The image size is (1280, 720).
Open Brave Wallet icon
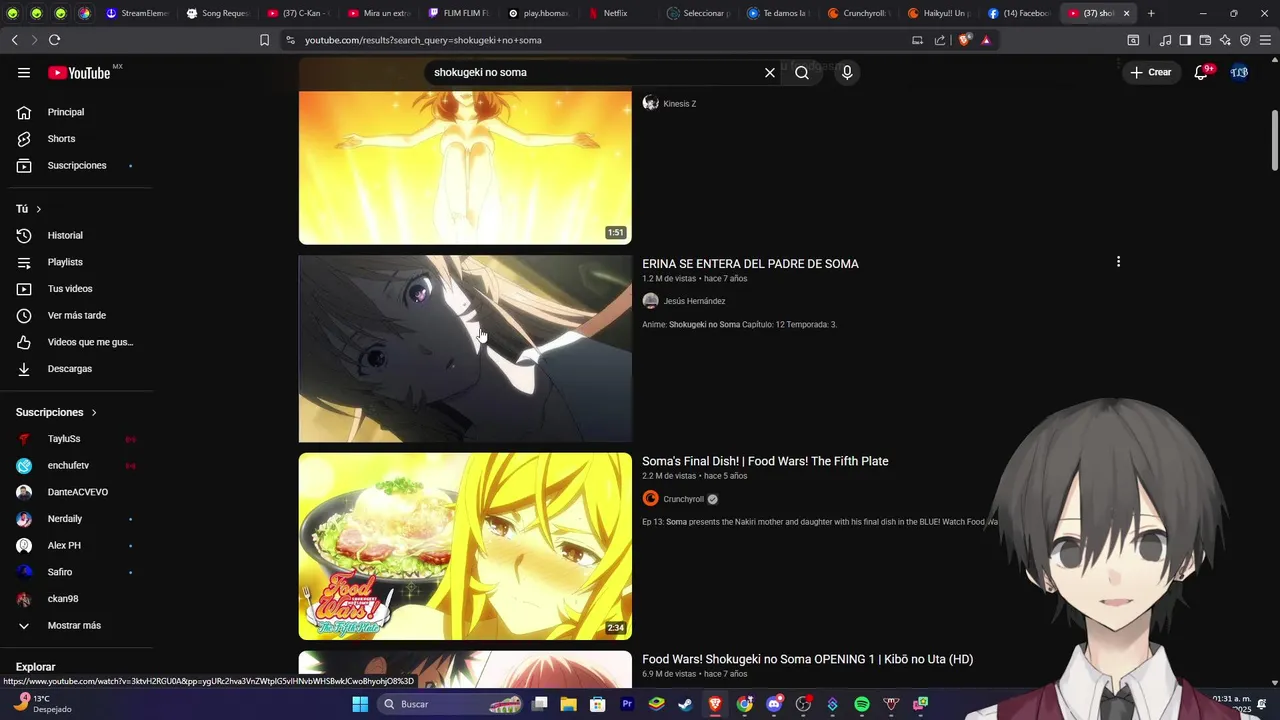[1205, 40]
